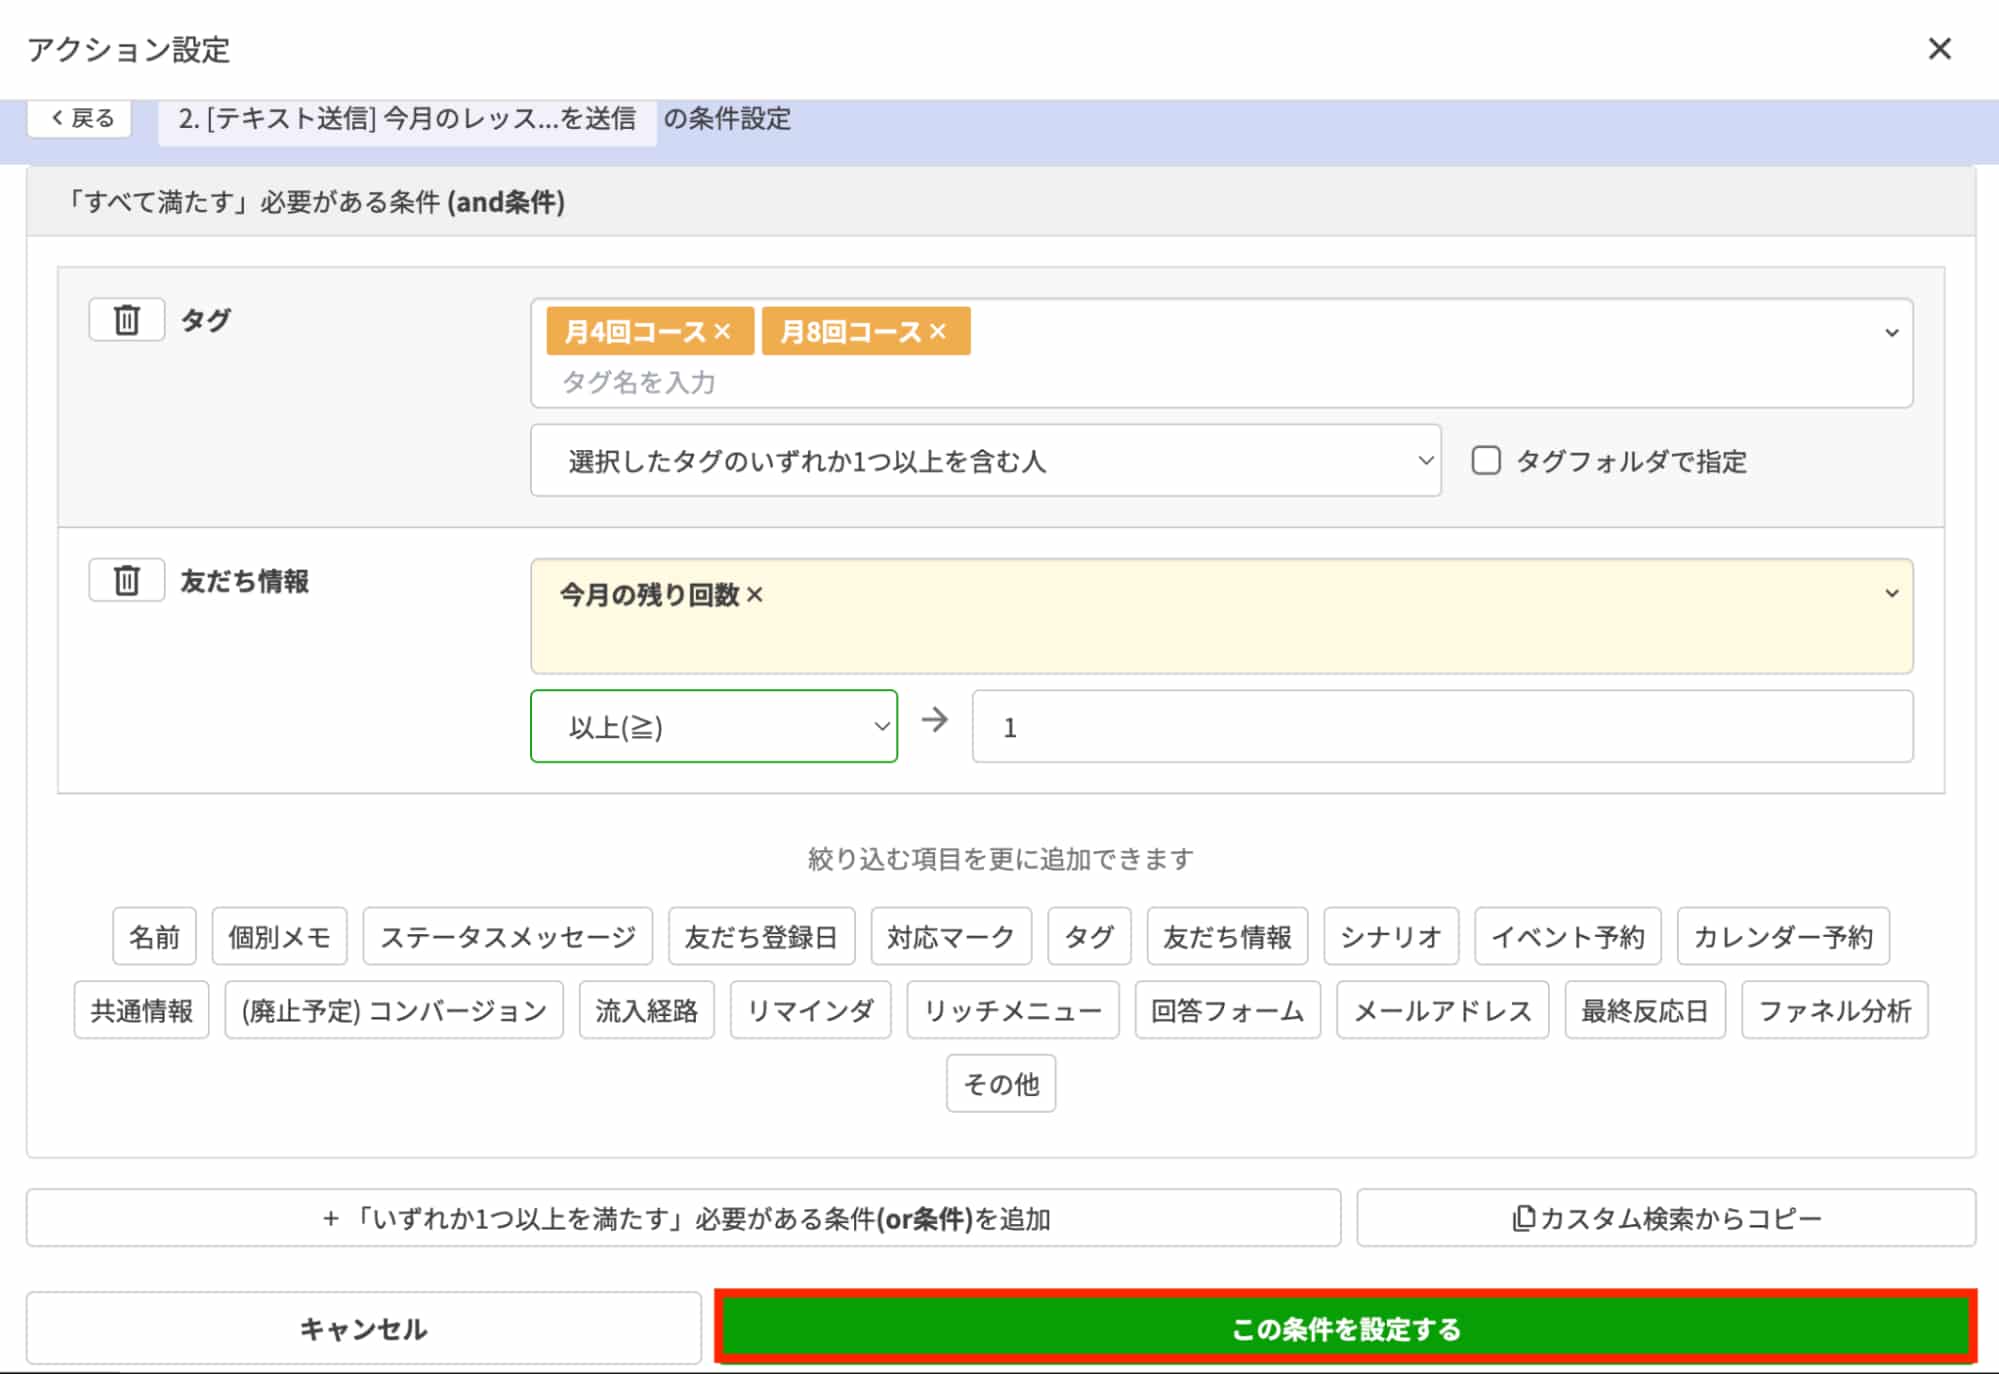Open the tag selection dropdown
The height and width of the screenshot is (1374, 1999).
[x=1889, y=331]
